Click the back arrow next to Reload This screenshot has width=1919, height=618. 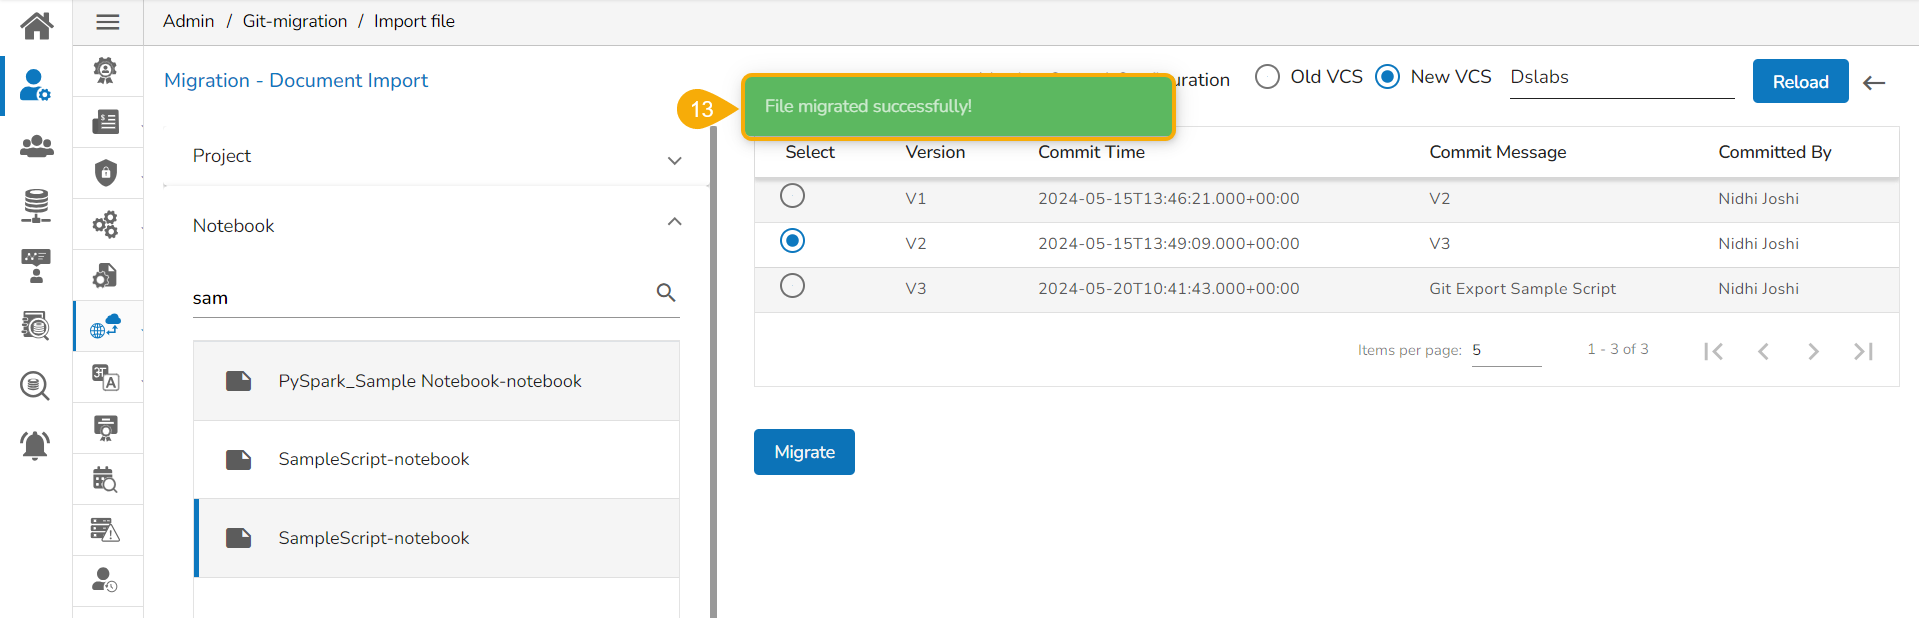1874,83
